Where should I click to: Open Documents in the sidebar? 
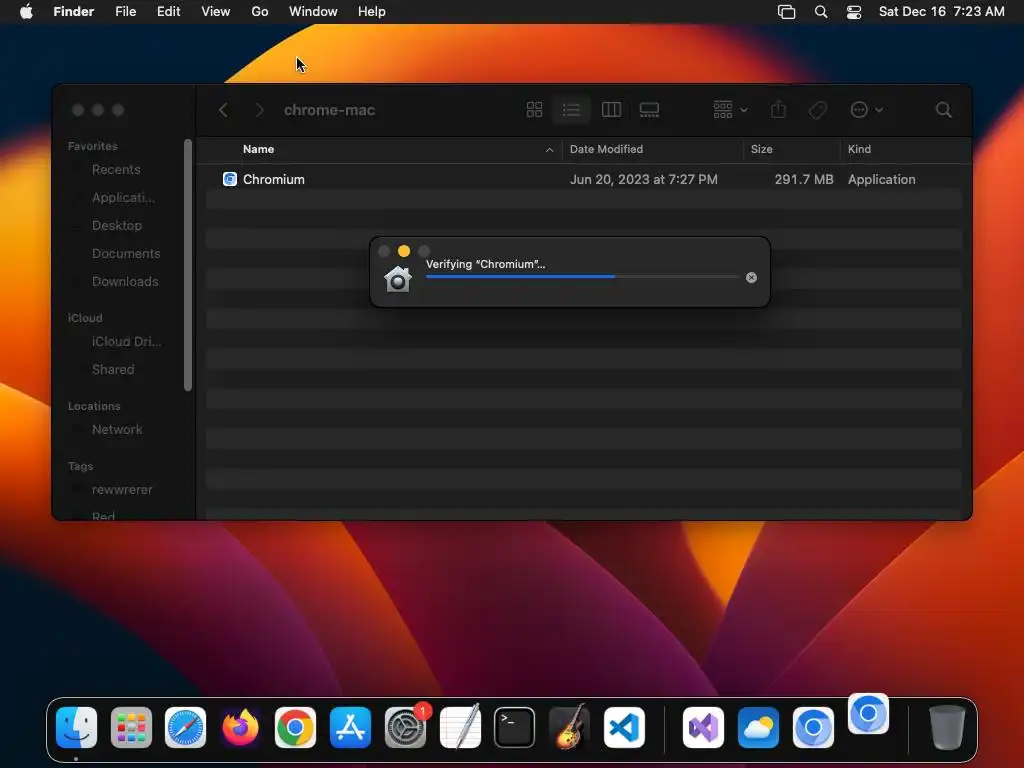[x=125, y=253]
